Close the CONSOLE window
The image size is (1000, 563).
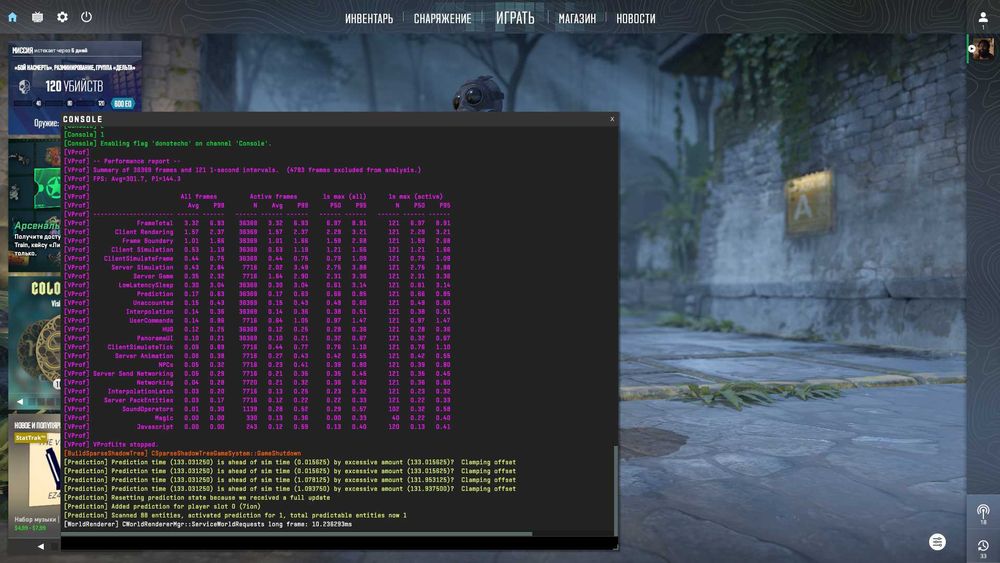pos(612,119)
